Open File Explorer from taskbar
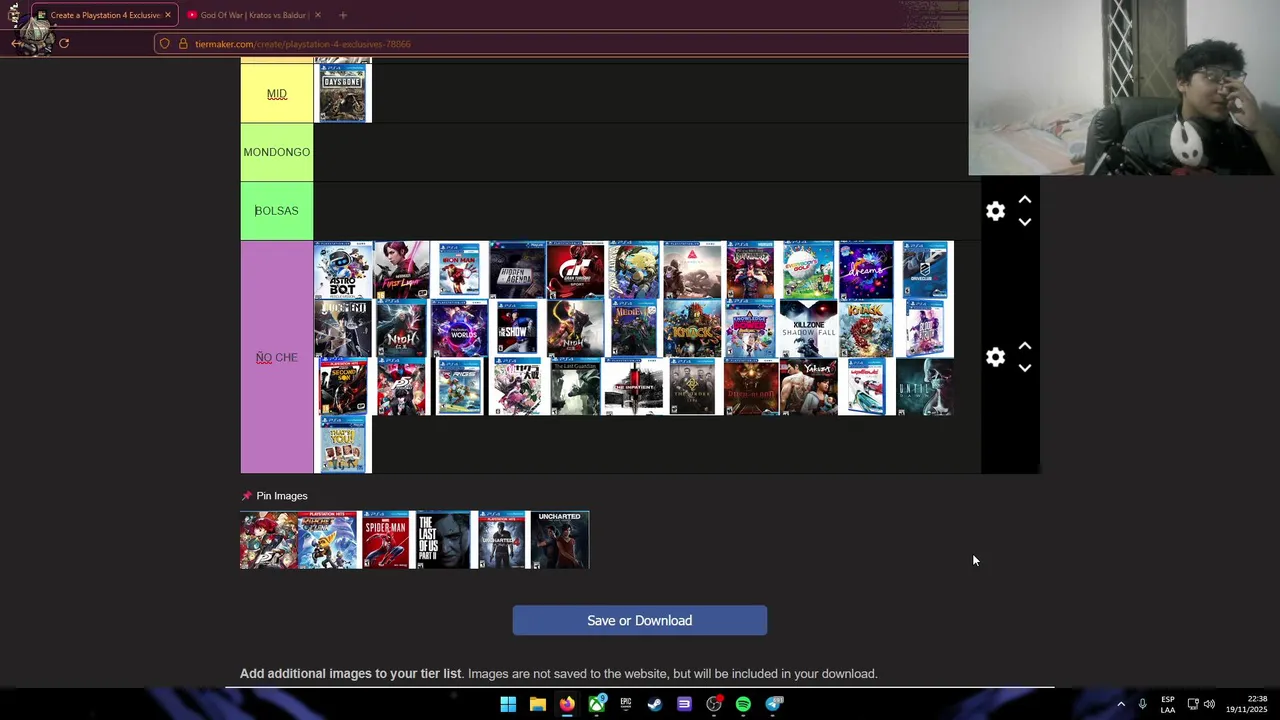 click(538, 704)
